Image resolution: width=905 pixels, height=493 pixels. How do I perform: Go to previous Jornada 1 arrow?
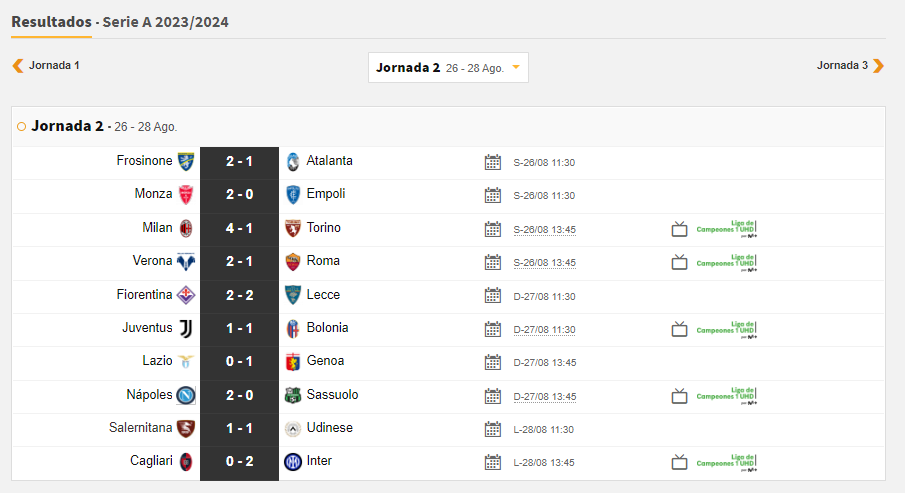click(18, 66)
